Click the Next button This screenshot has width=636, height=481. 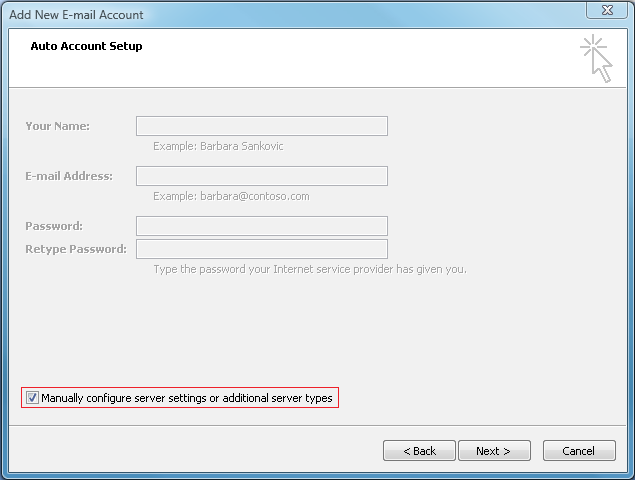pos(493,451)
